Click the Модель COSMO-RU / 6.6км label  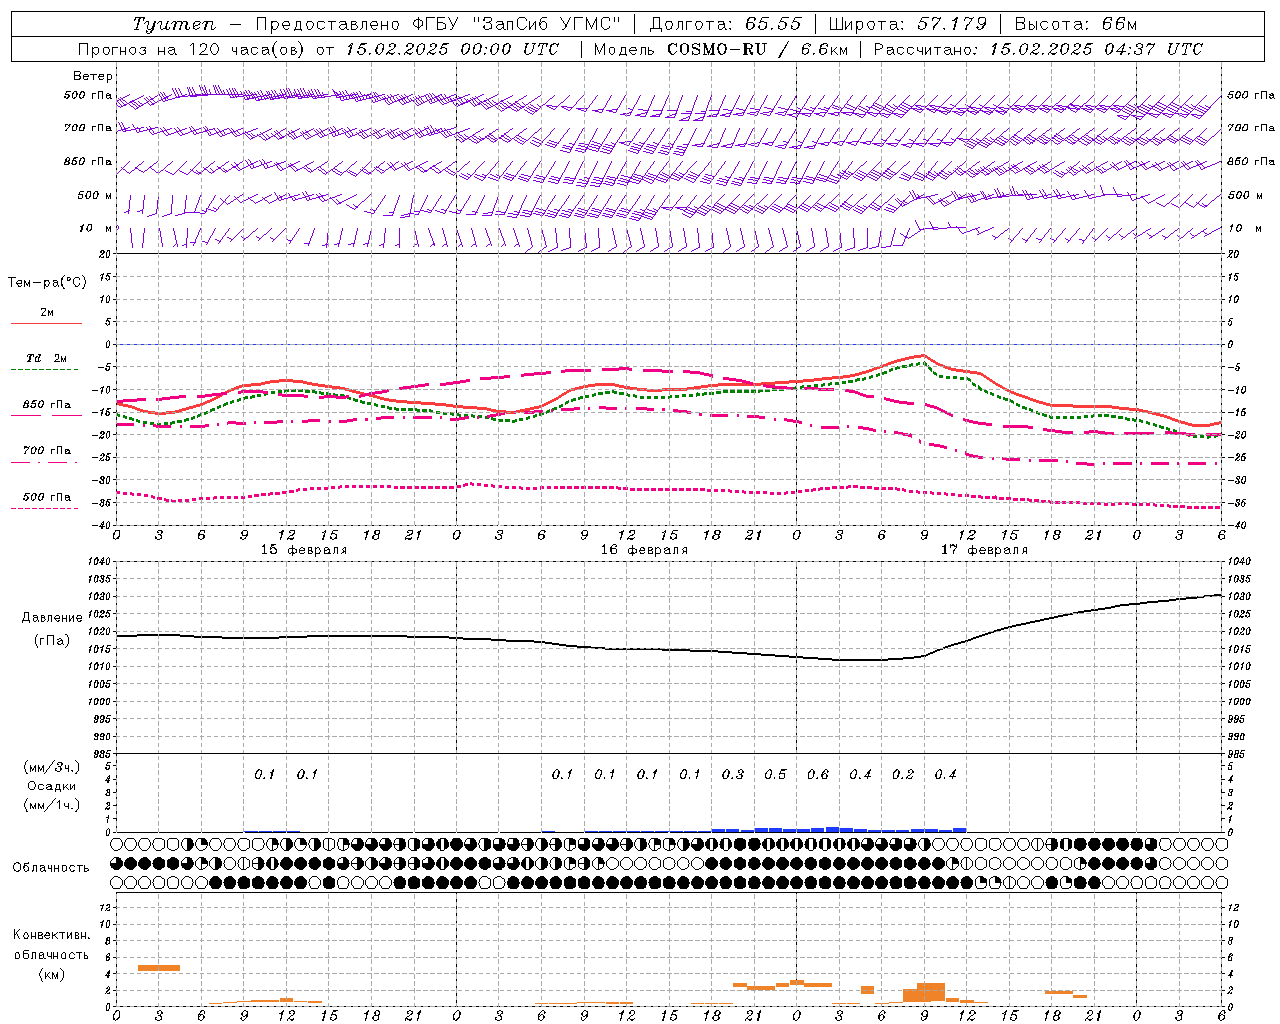pos(720,49)
